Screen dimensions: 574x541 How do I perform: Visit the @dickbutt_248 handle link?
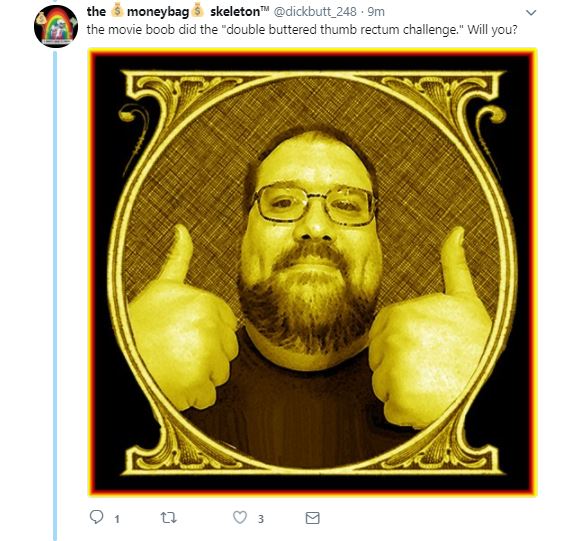[315, 12]
